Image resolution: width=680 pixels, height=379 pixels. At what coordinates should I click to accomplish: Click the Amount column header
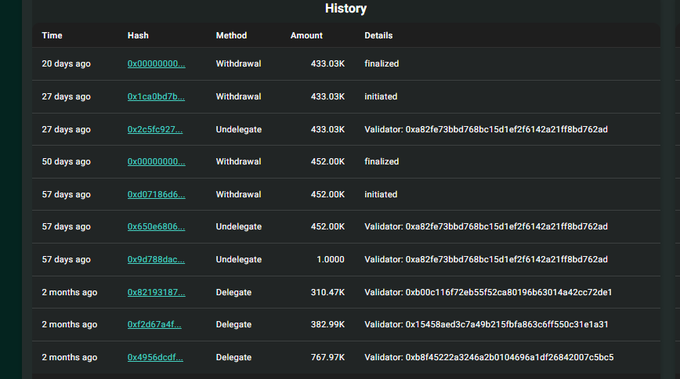pos(307,36)
